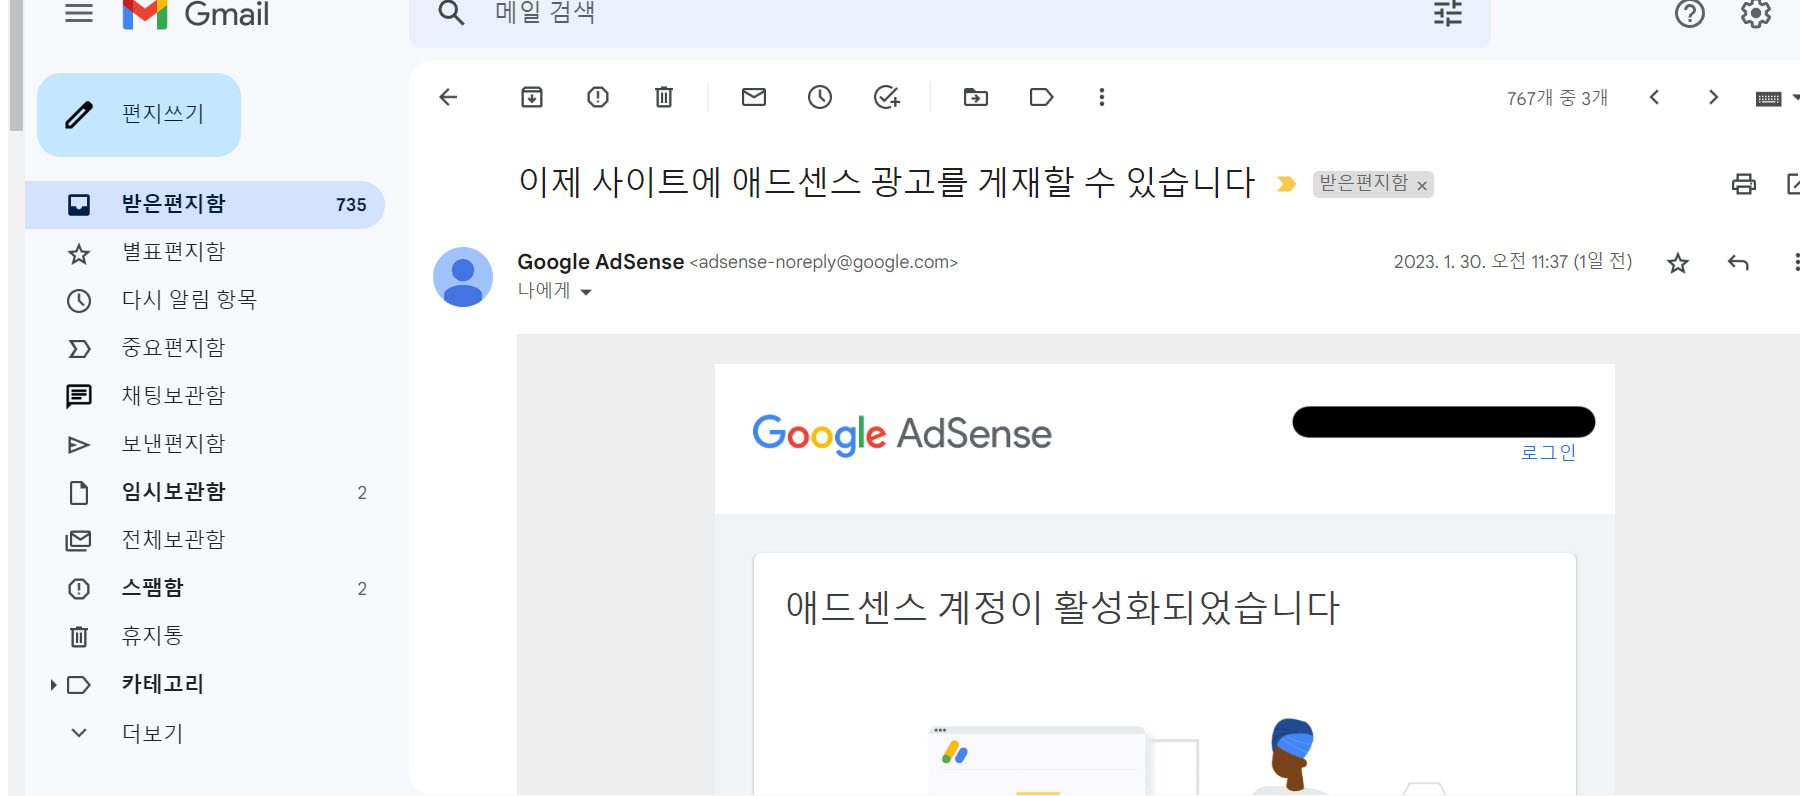Click the 편지쓰기 compose button
Viewport: 1800px width, 796px height.
[139, 115]
